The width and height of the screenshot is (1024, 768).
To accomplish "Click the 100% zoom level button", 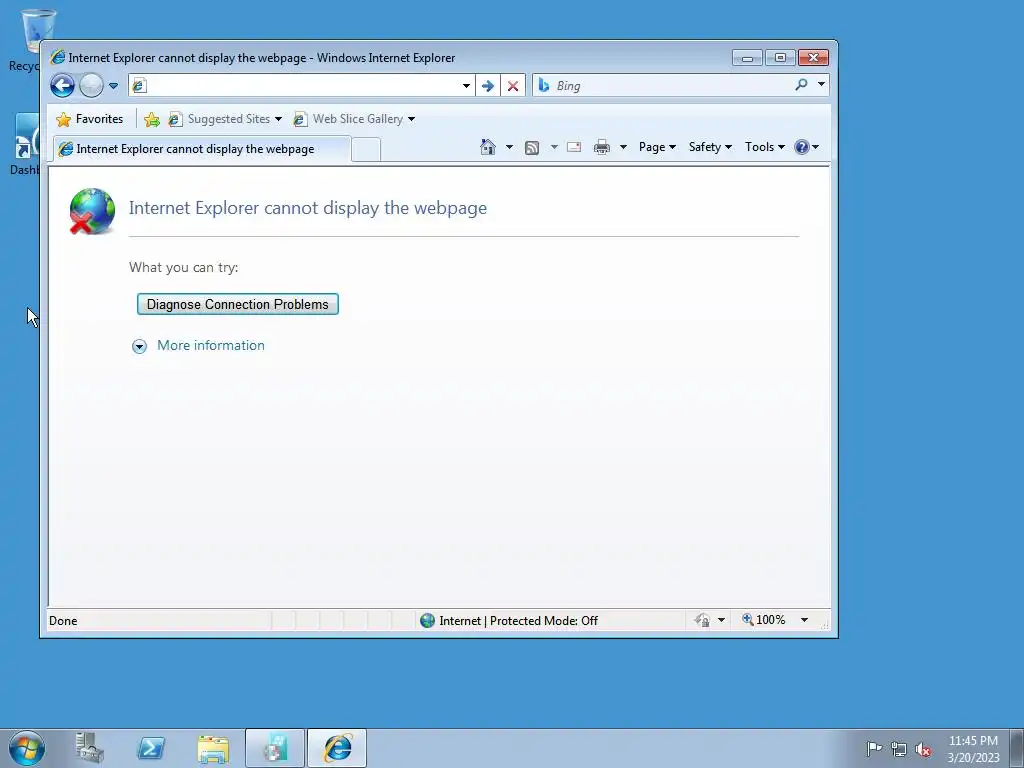I will click(x=763, y=620).
